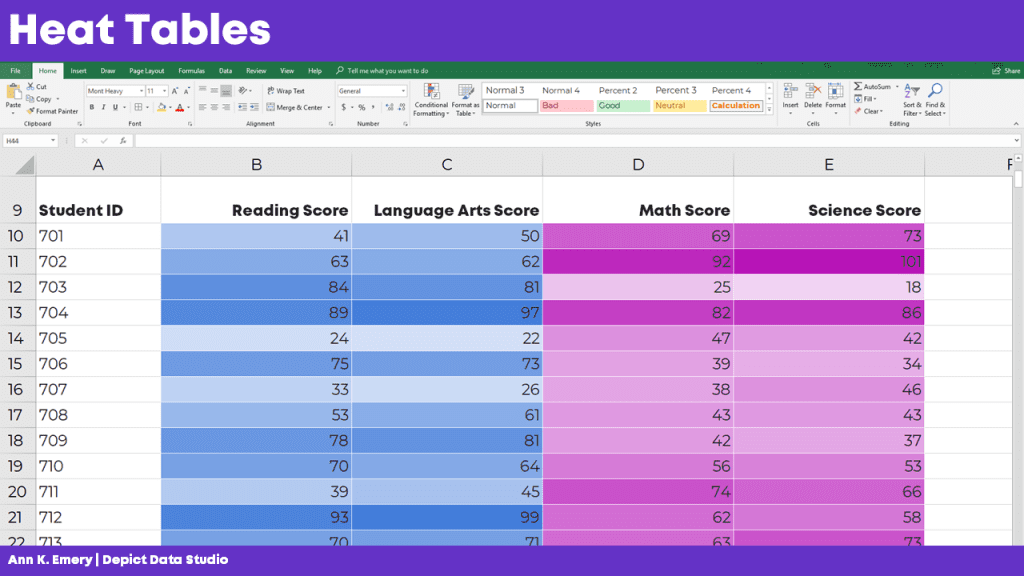Open the File tab
Image resolution: width=1024 pixels, height=576 pixels.
(15, 71)
